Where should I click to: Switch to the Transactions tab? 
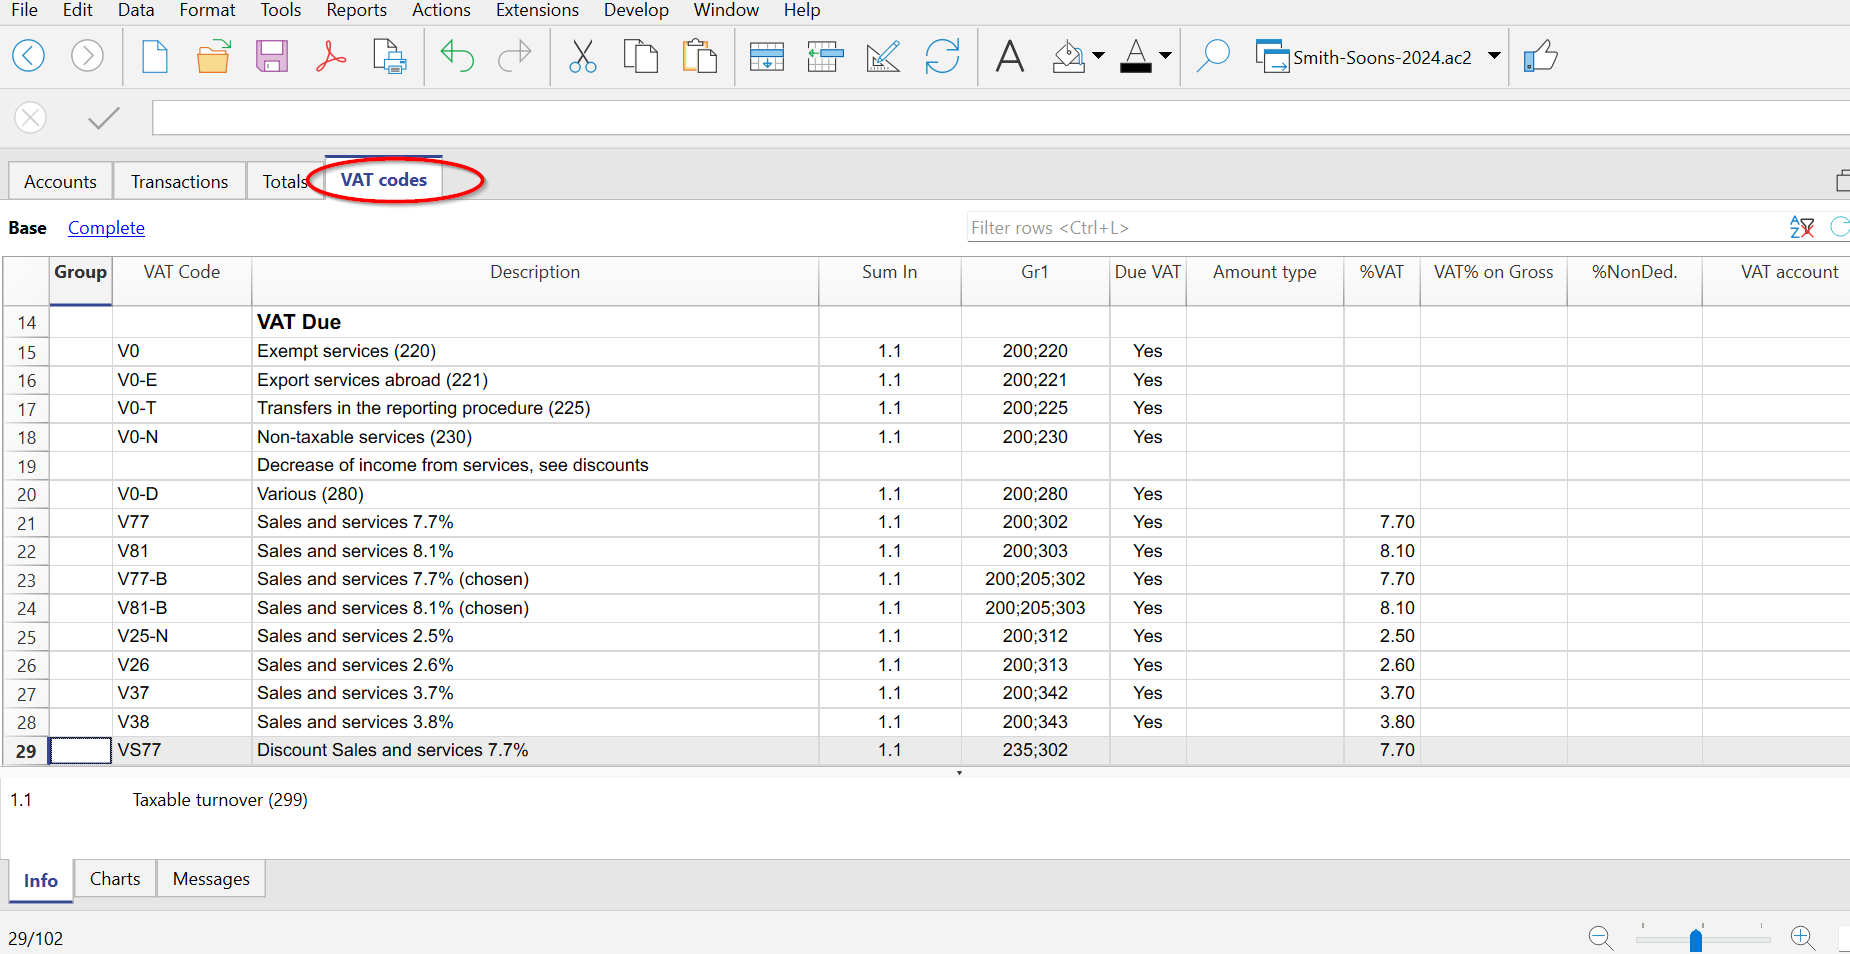point(179,181)
